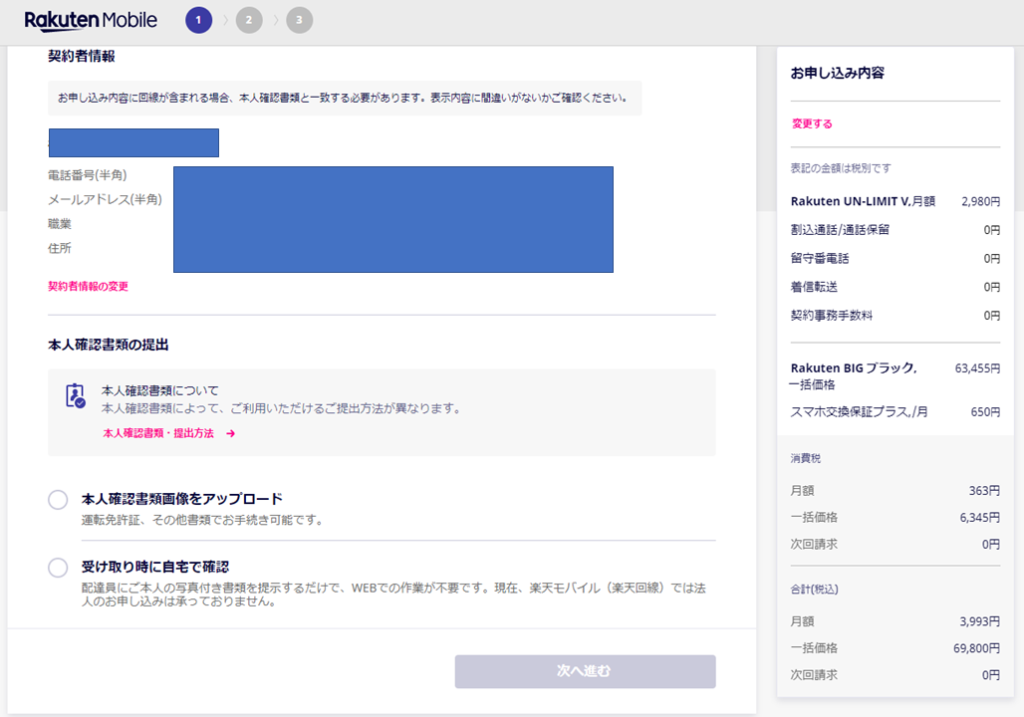
Task: Click 着信転送 row
Action: point(895,287)
